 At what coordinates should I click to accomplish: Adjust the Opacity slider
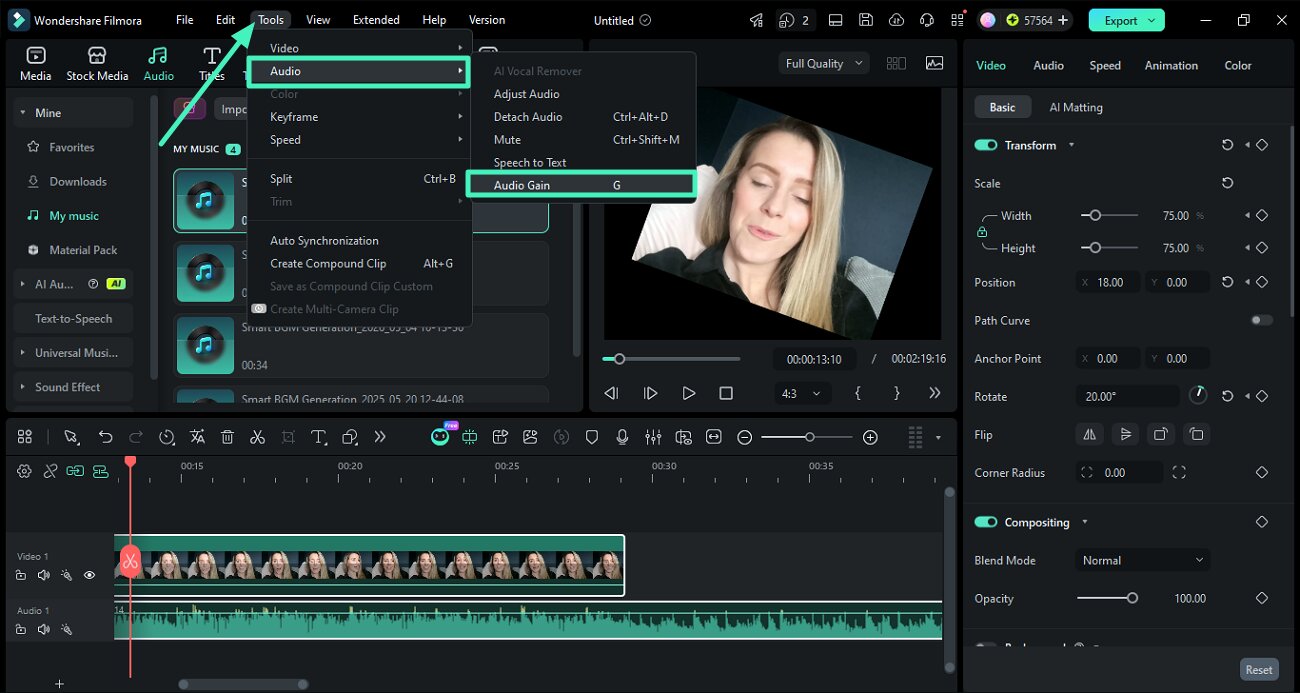click(x=1107, y=598)
